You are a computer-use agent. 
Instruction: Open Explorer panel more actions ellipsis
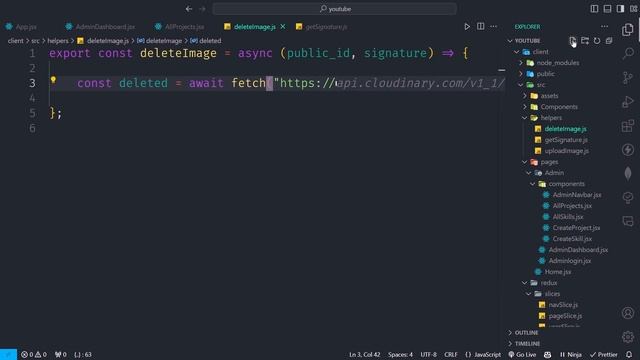604,27
